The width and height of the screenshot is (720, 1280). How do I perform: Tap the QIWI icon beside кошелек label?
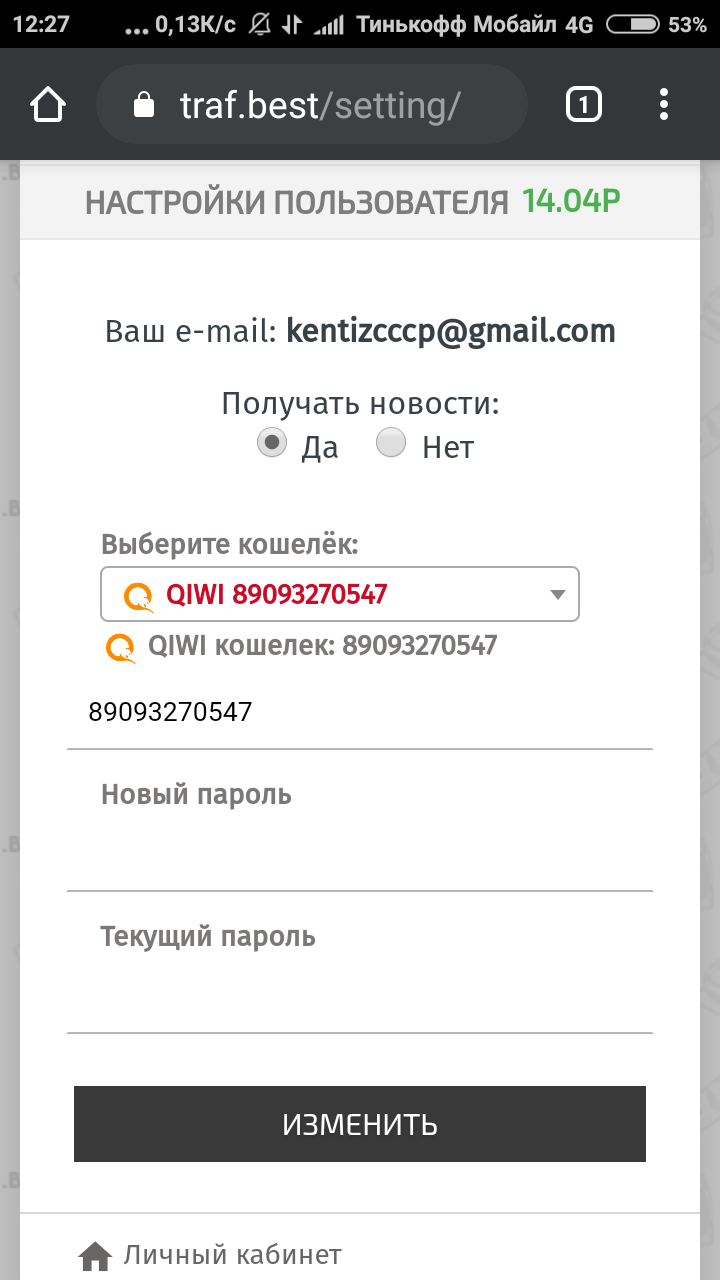click(121, 648)
